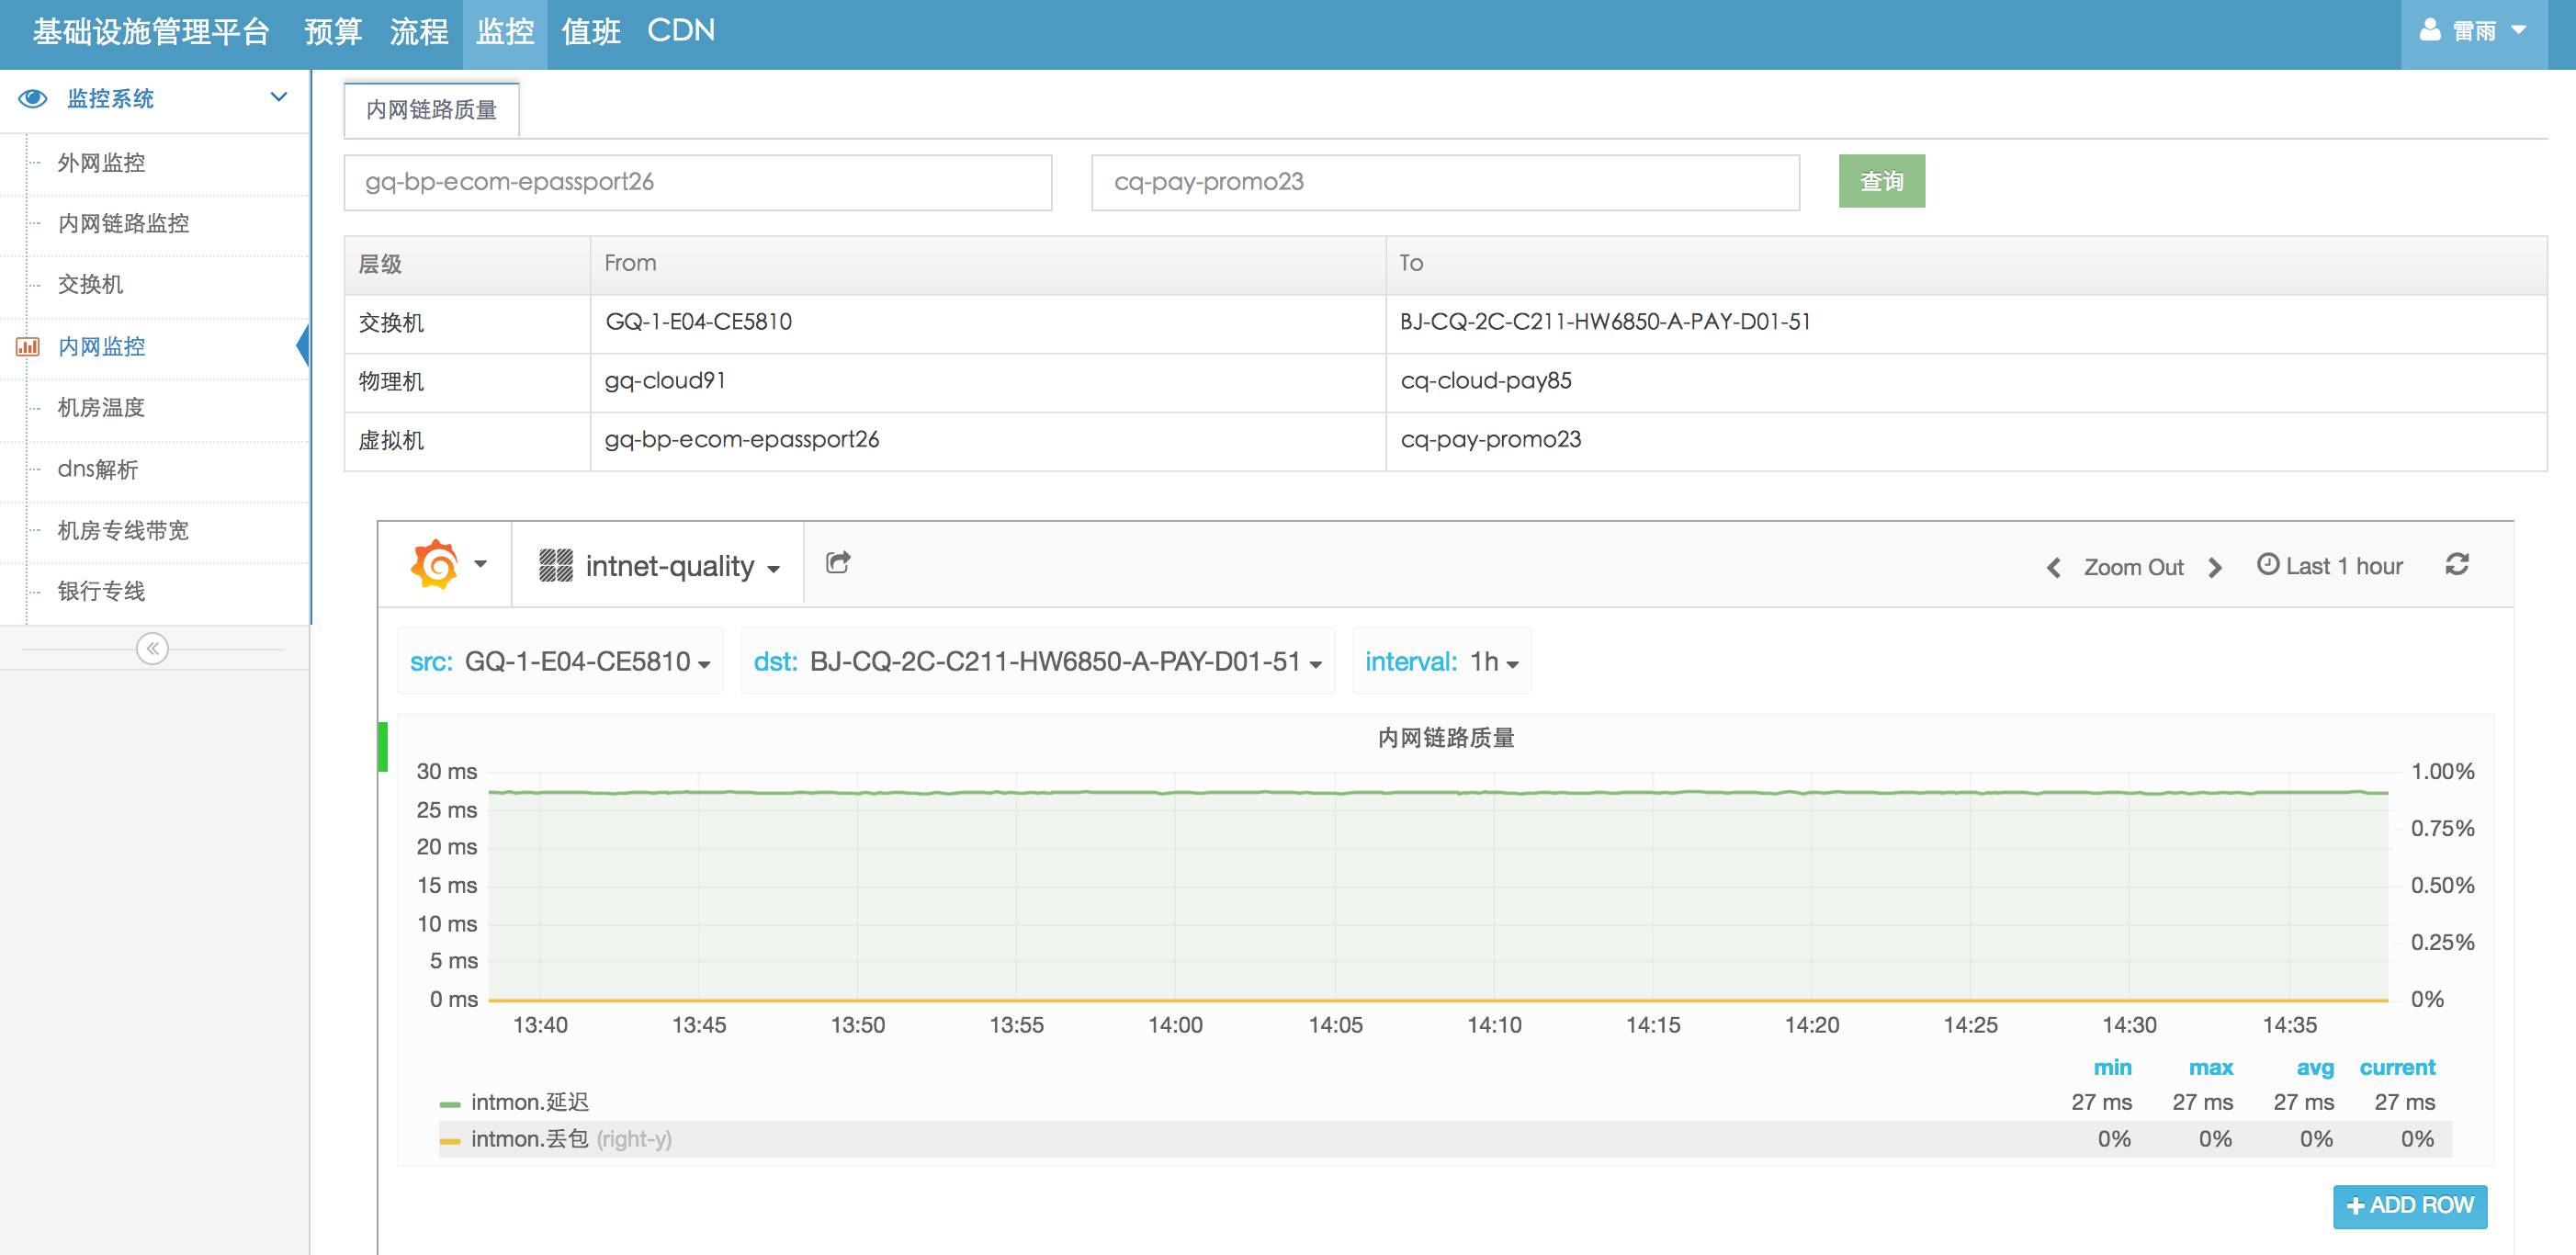2576x1255 pixels.
Task: Click the dashboard grid icon beside intnet-quality
Action: point(556,566)
